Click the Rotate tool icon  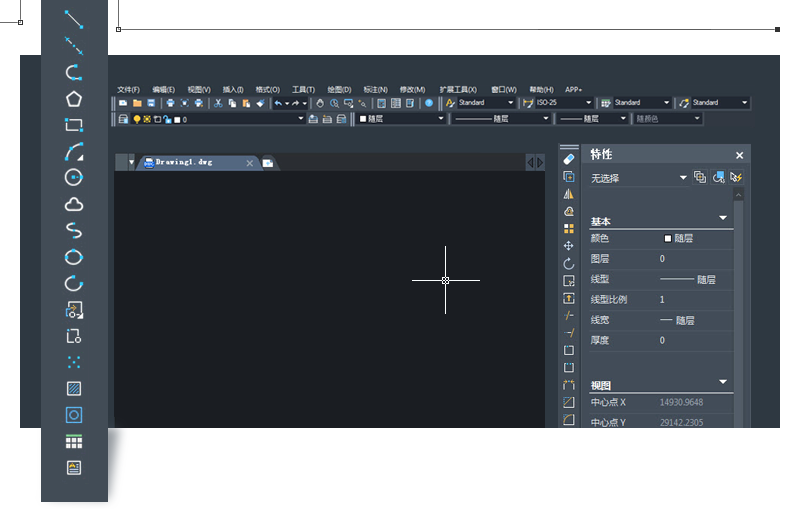click(569, 263)
